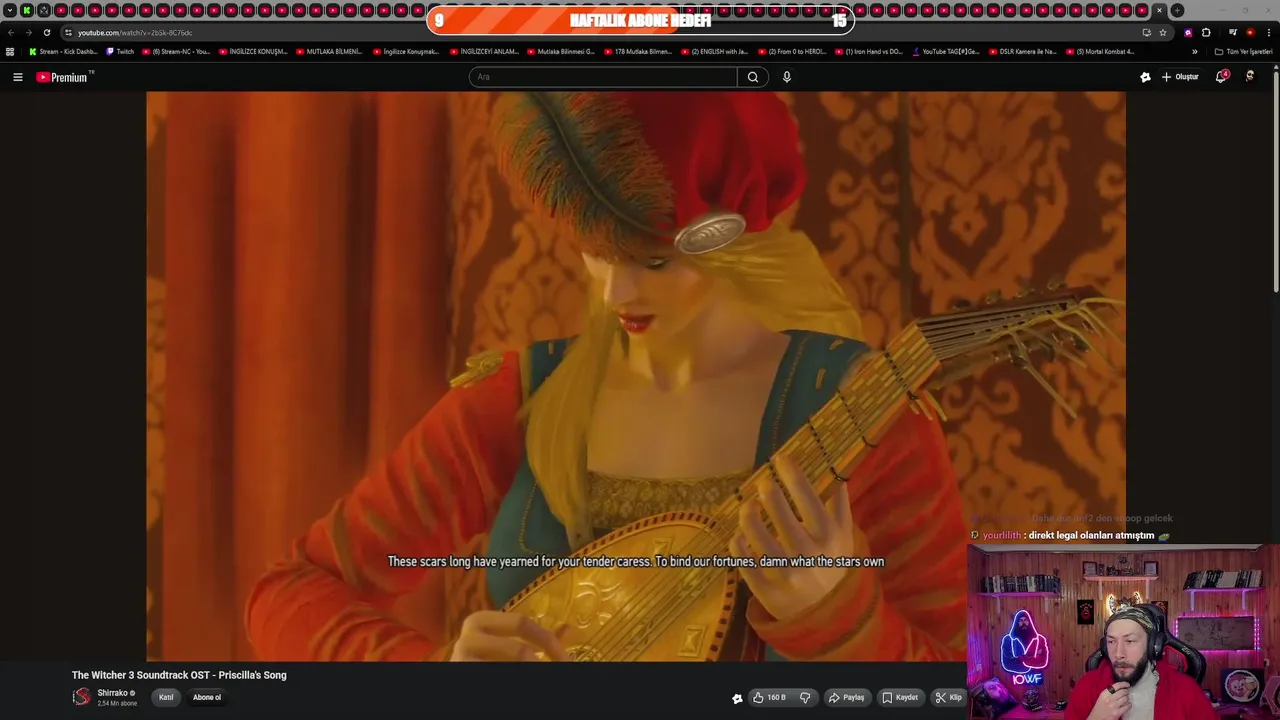Open the İngilizce Konuşmak... bookmark

406,51
